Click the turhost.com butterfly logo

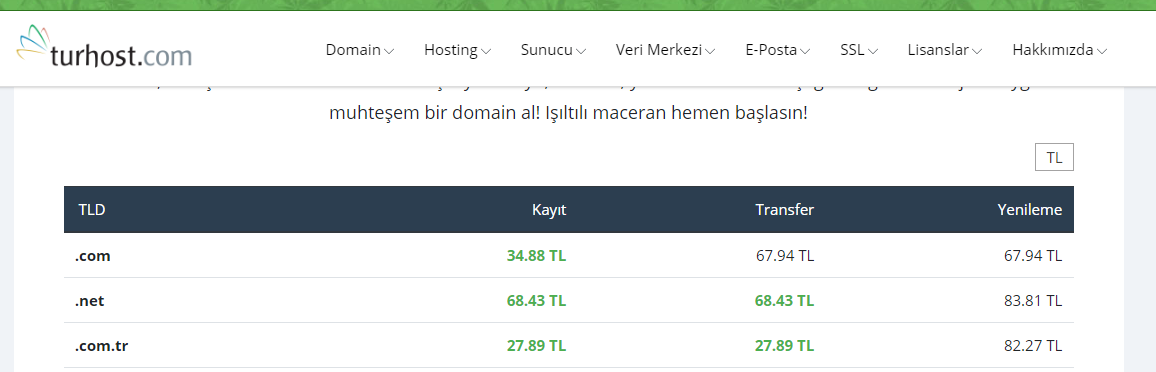point(104,47)
